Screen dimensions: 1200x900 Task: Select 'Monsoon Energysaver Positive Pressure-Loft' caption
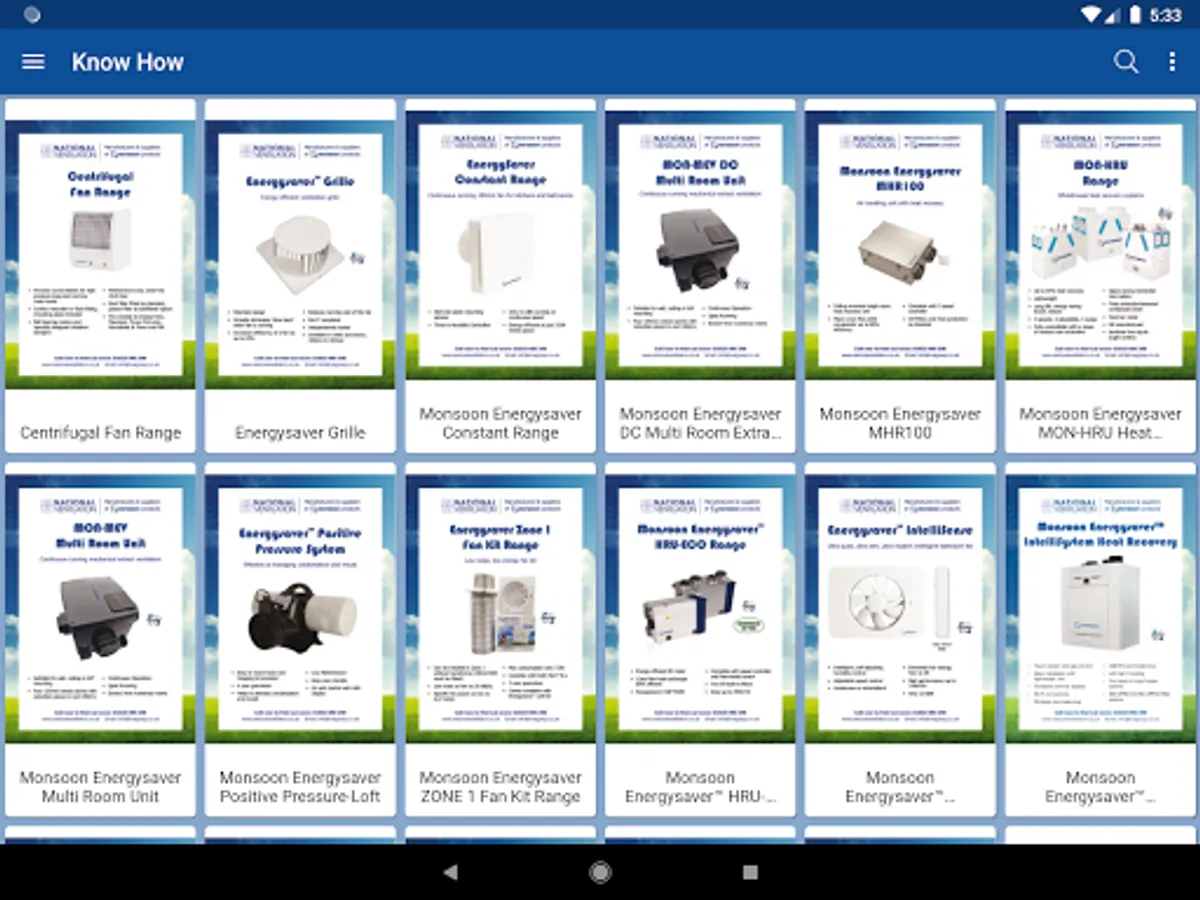click(x=300, y=787)
